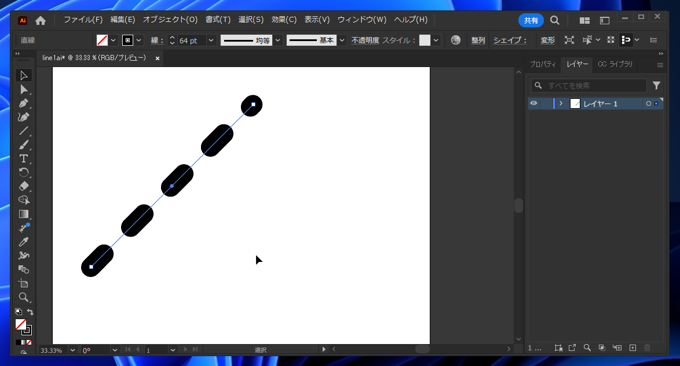The image size is (680, 366).
Task: Switch to the CC ライブラリ tab
Action: click(x=615, y=64)
